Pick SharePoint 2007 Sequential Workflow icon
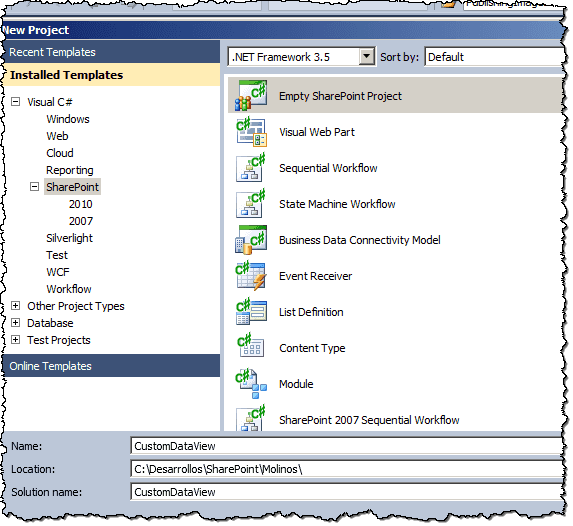 pos(251,419)
